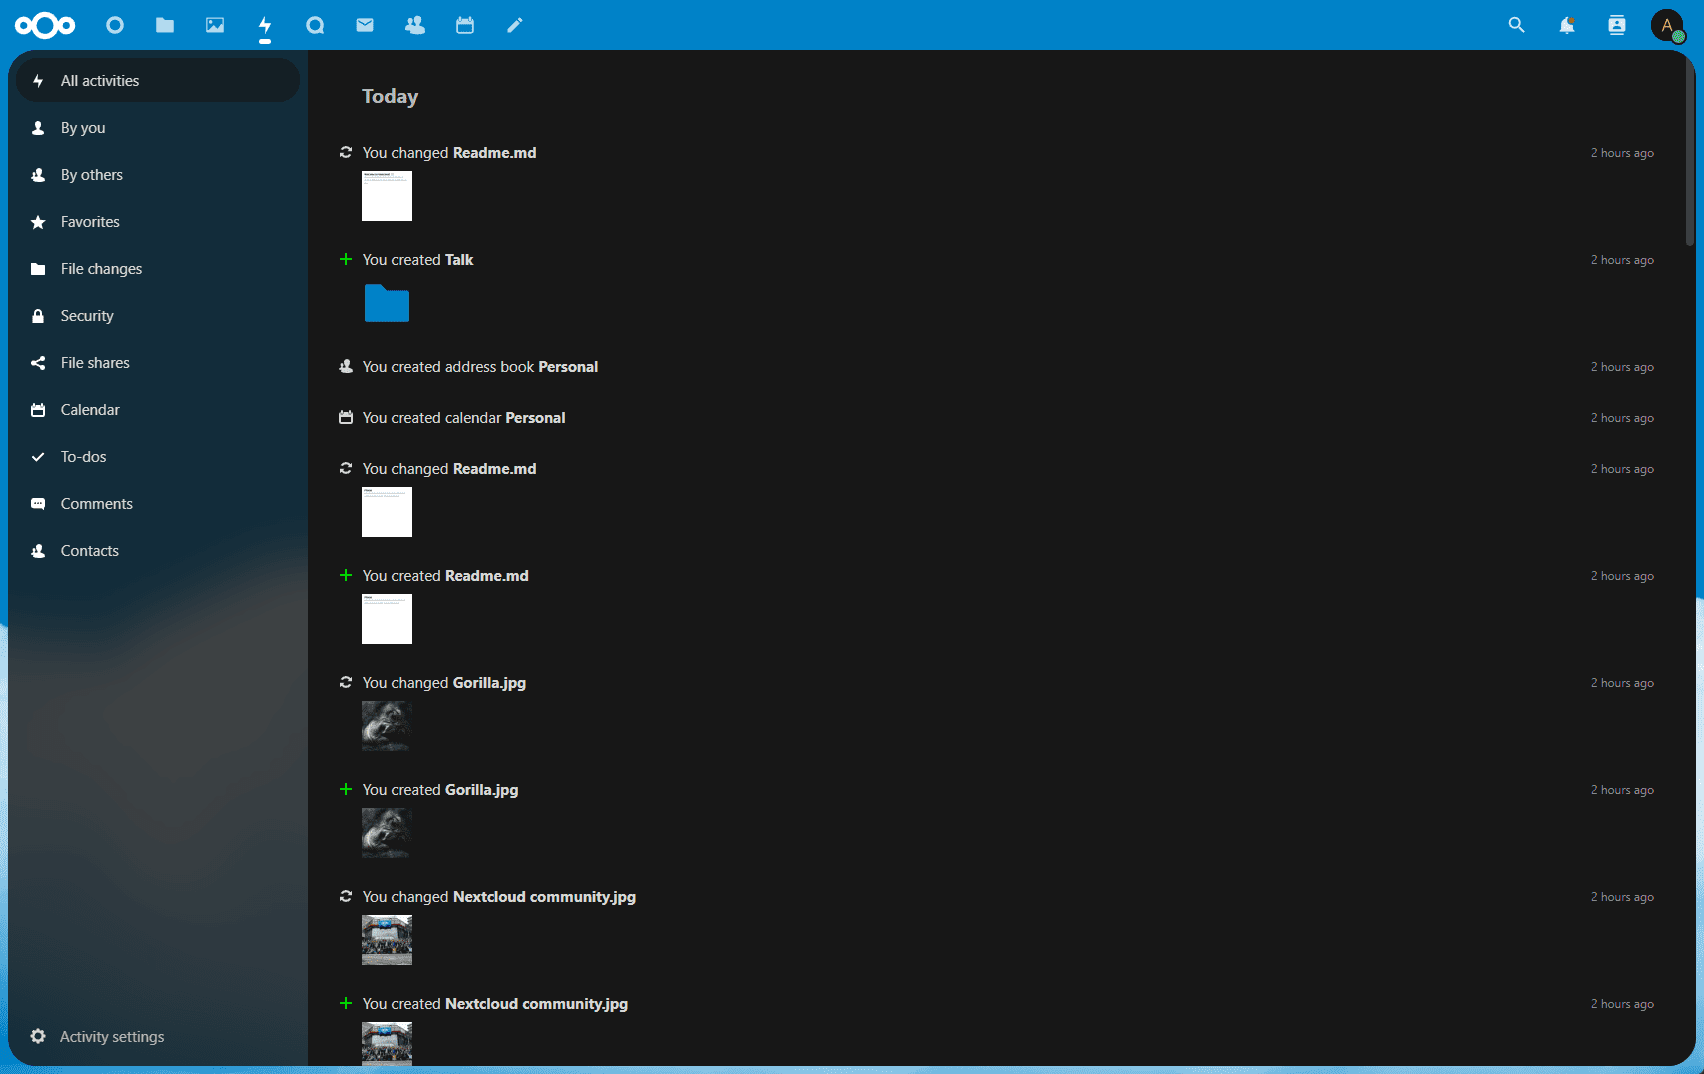This screenshot has height=1074, width=1704.
Task: Open the Dashboard app icon
Action: (x=115, y=25)
